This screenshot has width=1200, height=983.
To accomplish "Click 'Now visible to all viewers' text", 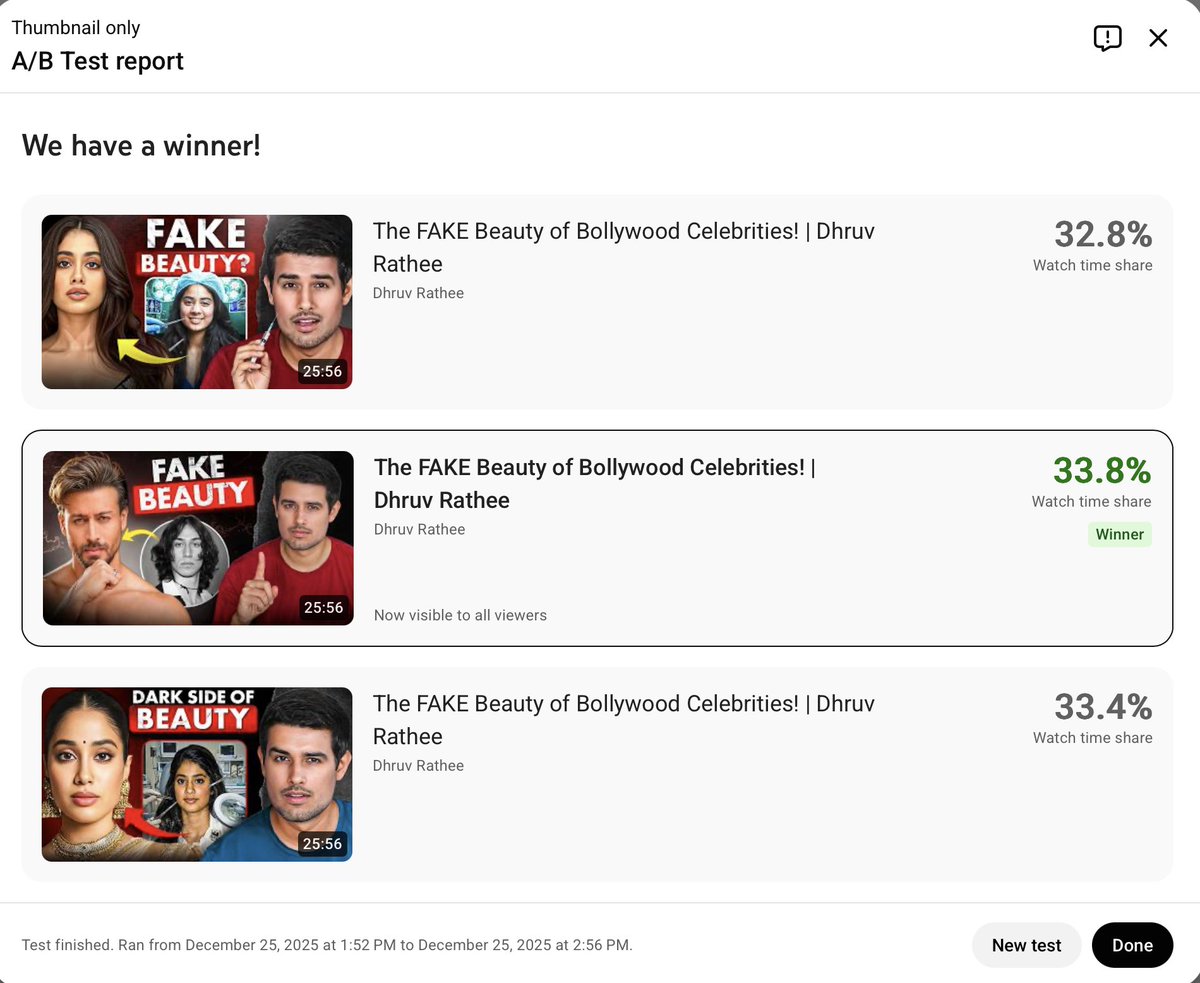I will point(460,615).
